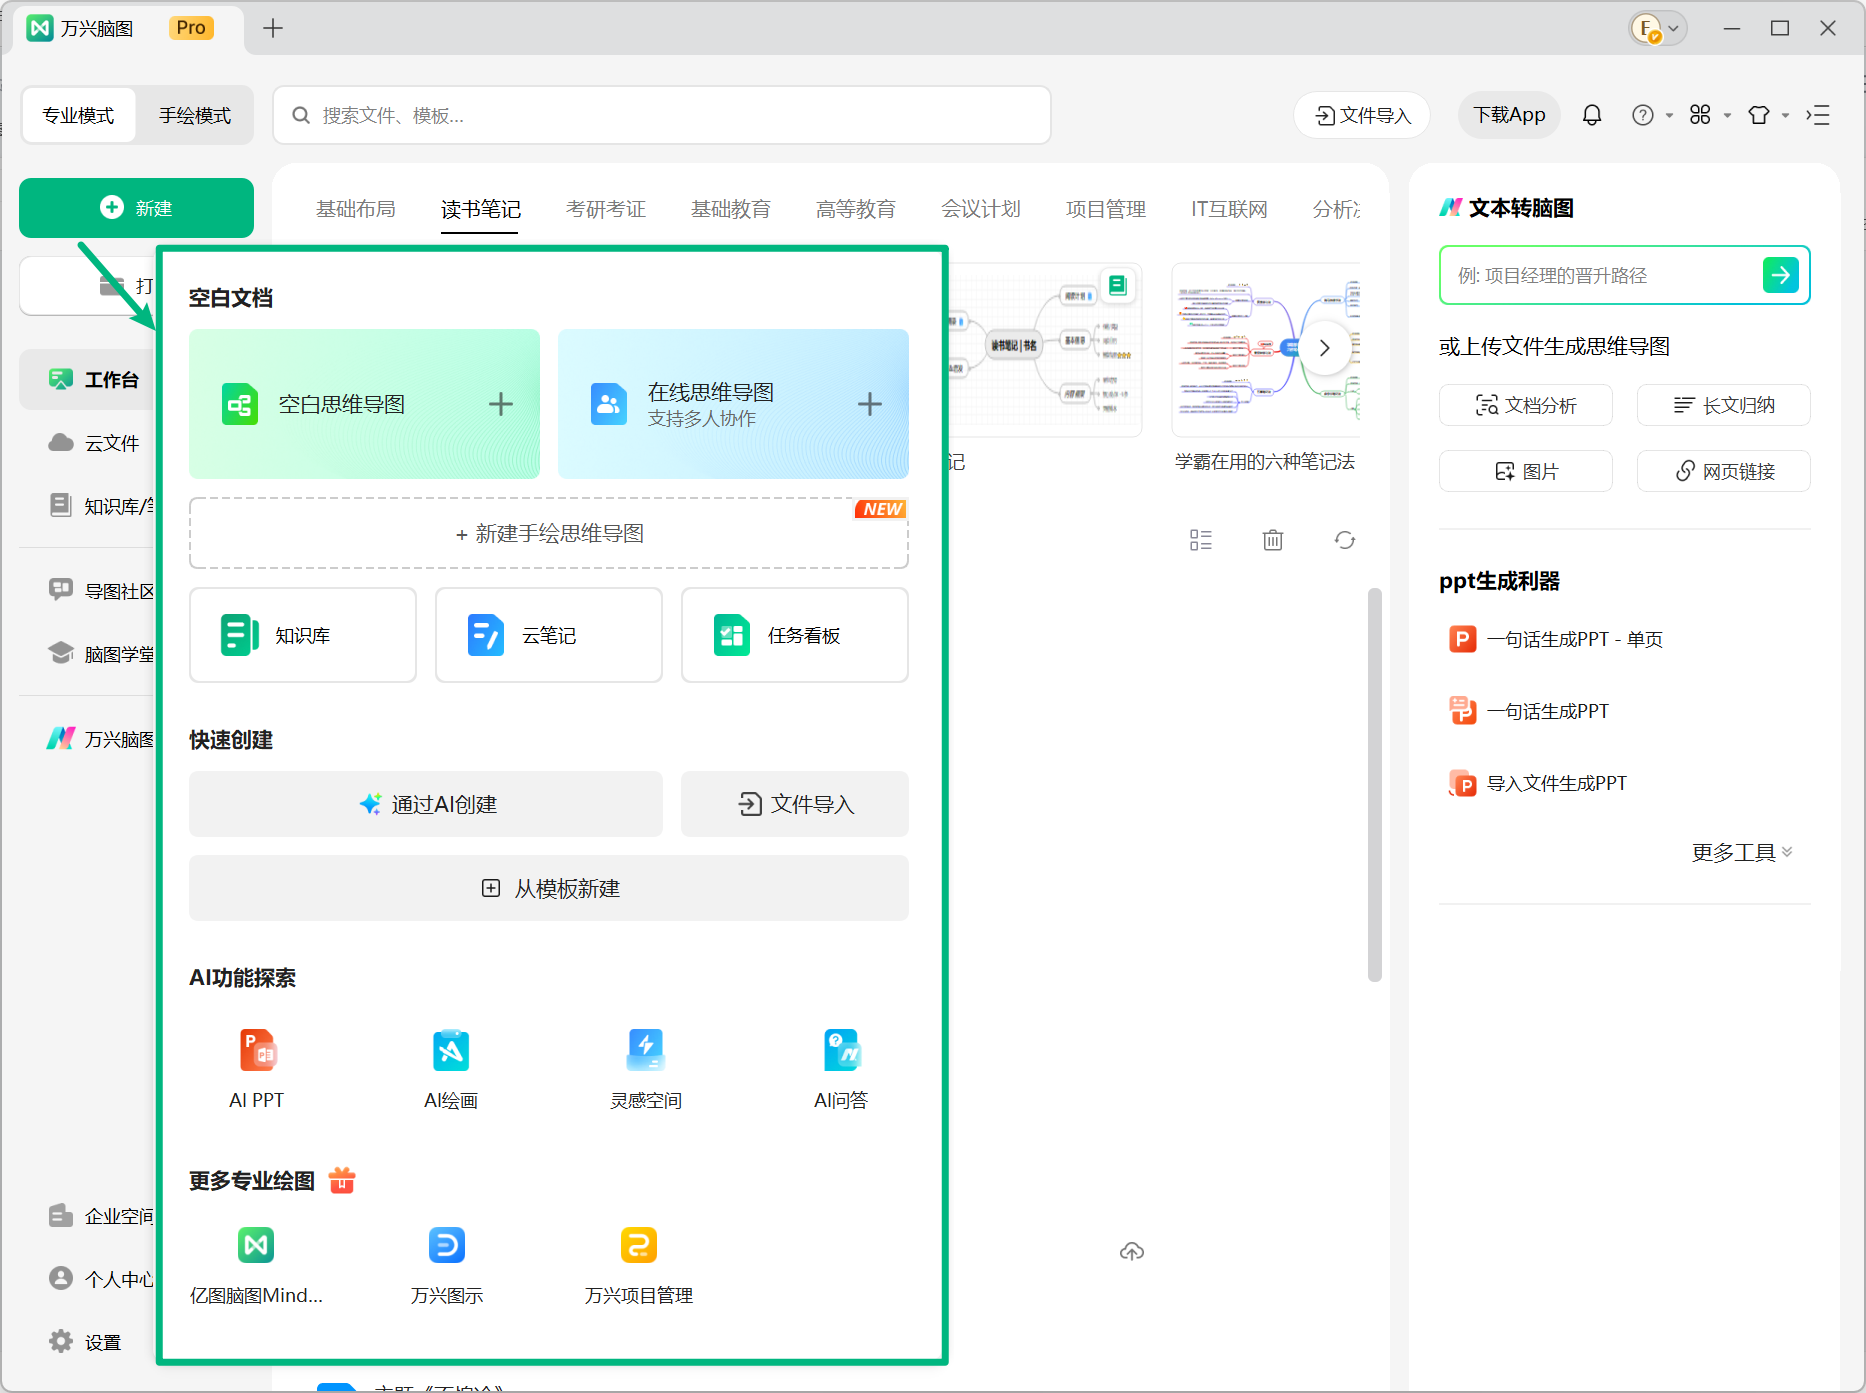The height and width of the screenshot is (1393, 1866).
Task: Open 设置 in sidebar
Action: click(86, 1342)
